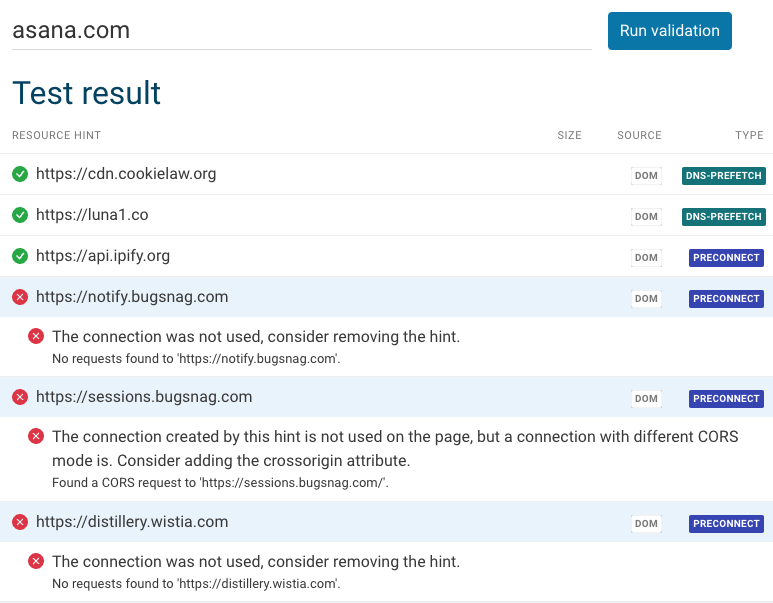Click green check icon beside cdn.cookielaw.org
The width and height of the screenshot is (773, 603).
[20, 174]
